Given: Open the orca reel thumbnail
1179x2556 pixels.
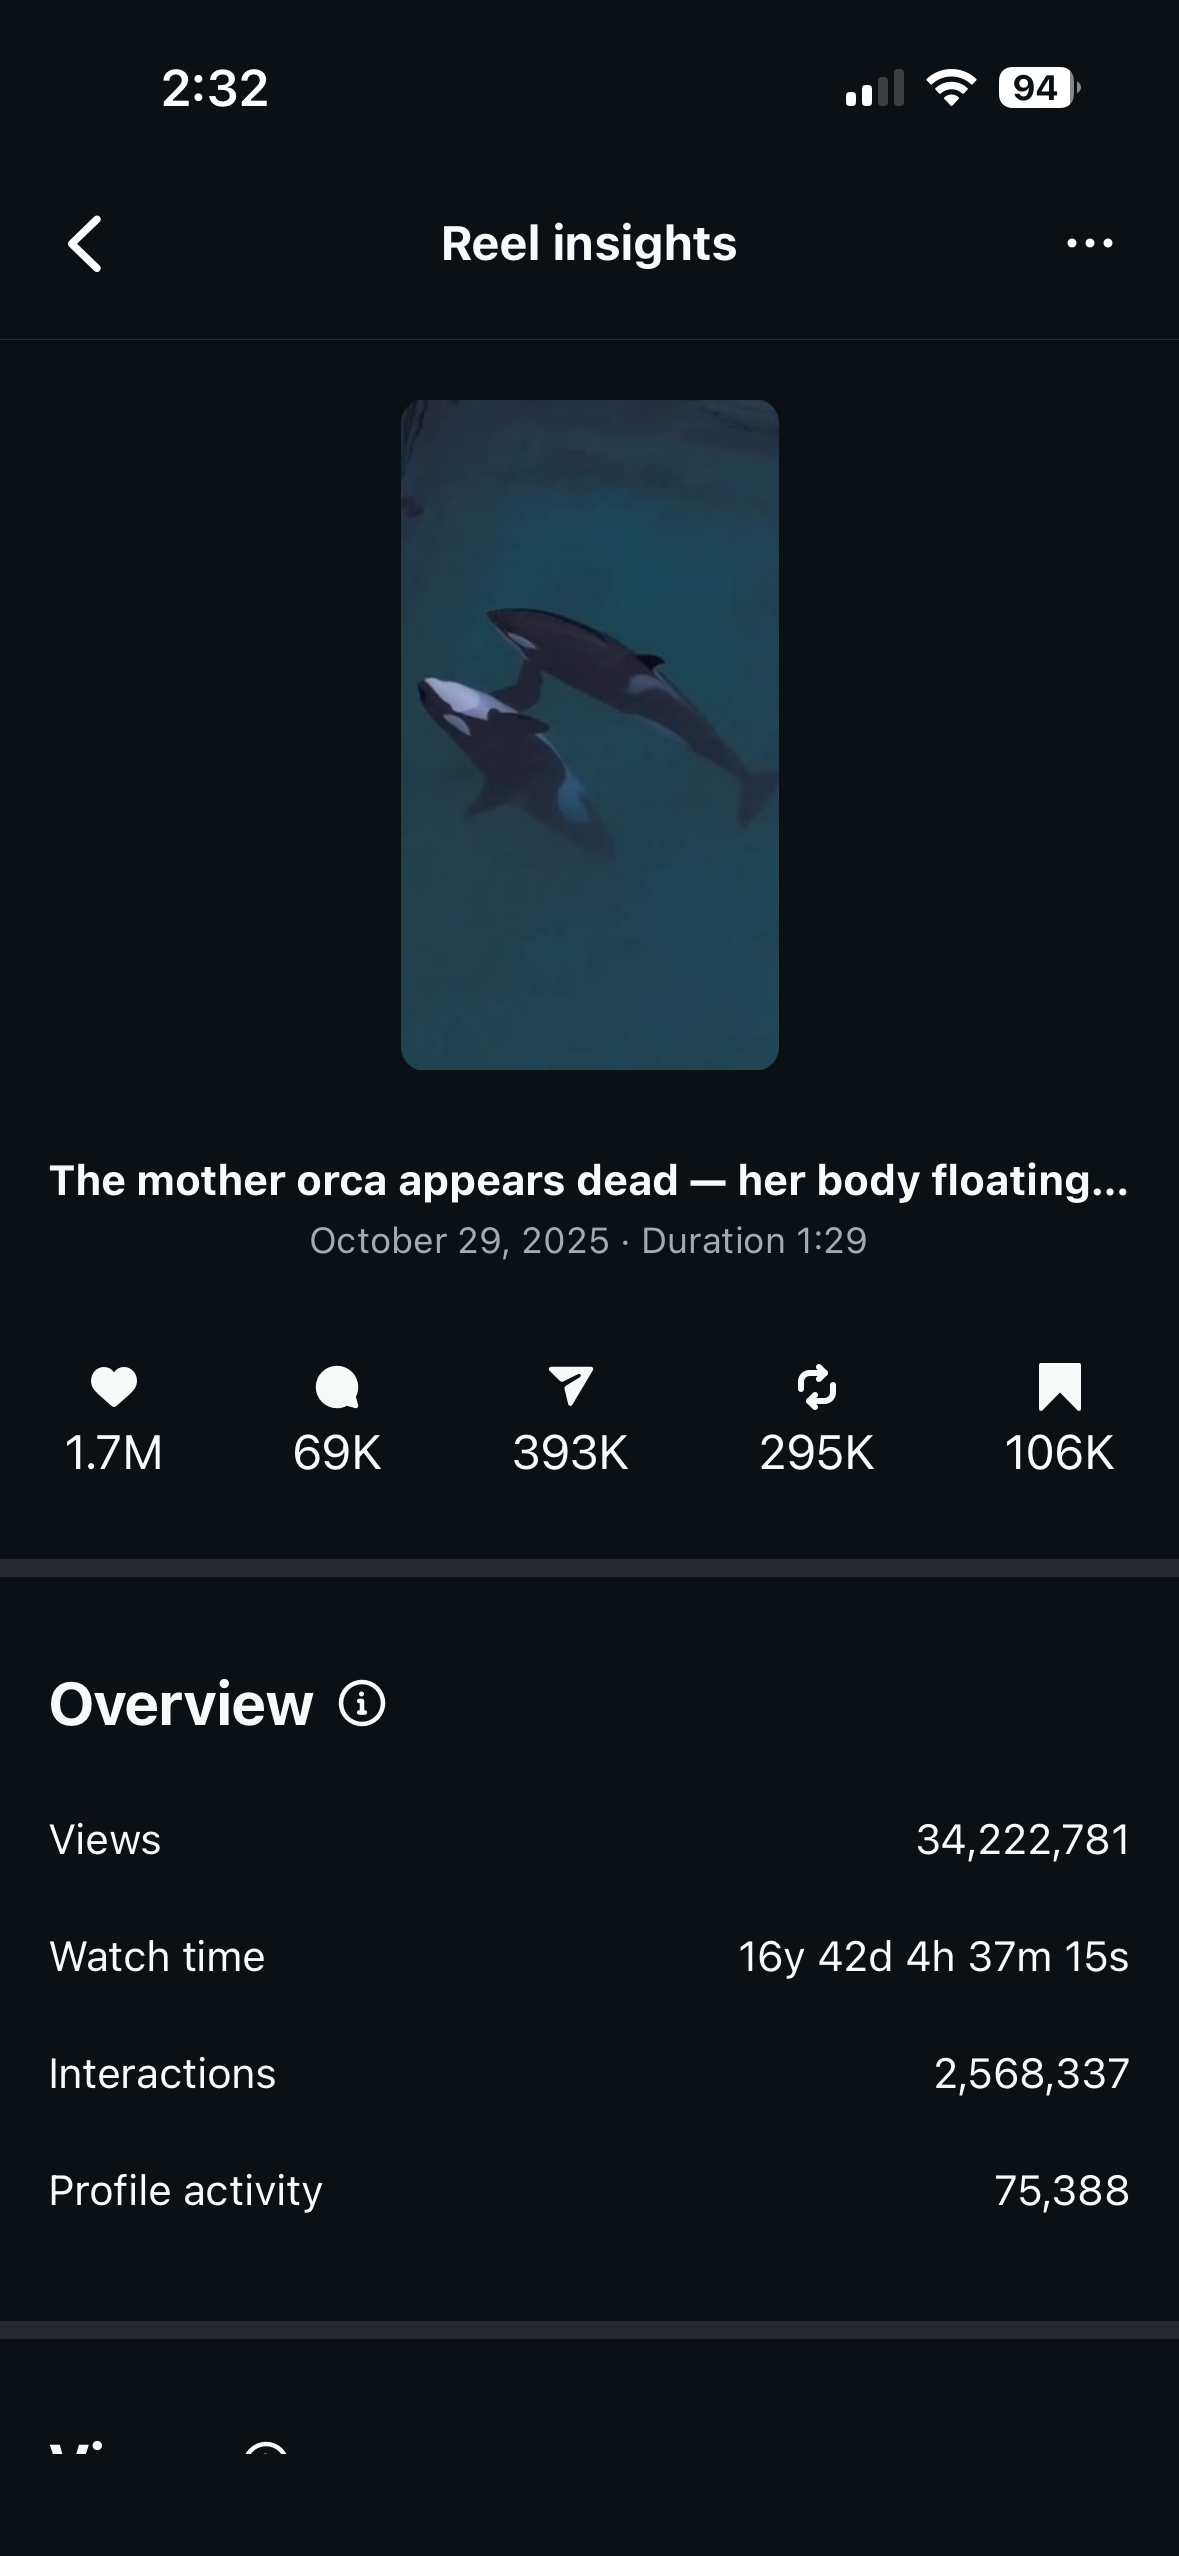Looking at the screenshot, I should click(x=589, y=735).
